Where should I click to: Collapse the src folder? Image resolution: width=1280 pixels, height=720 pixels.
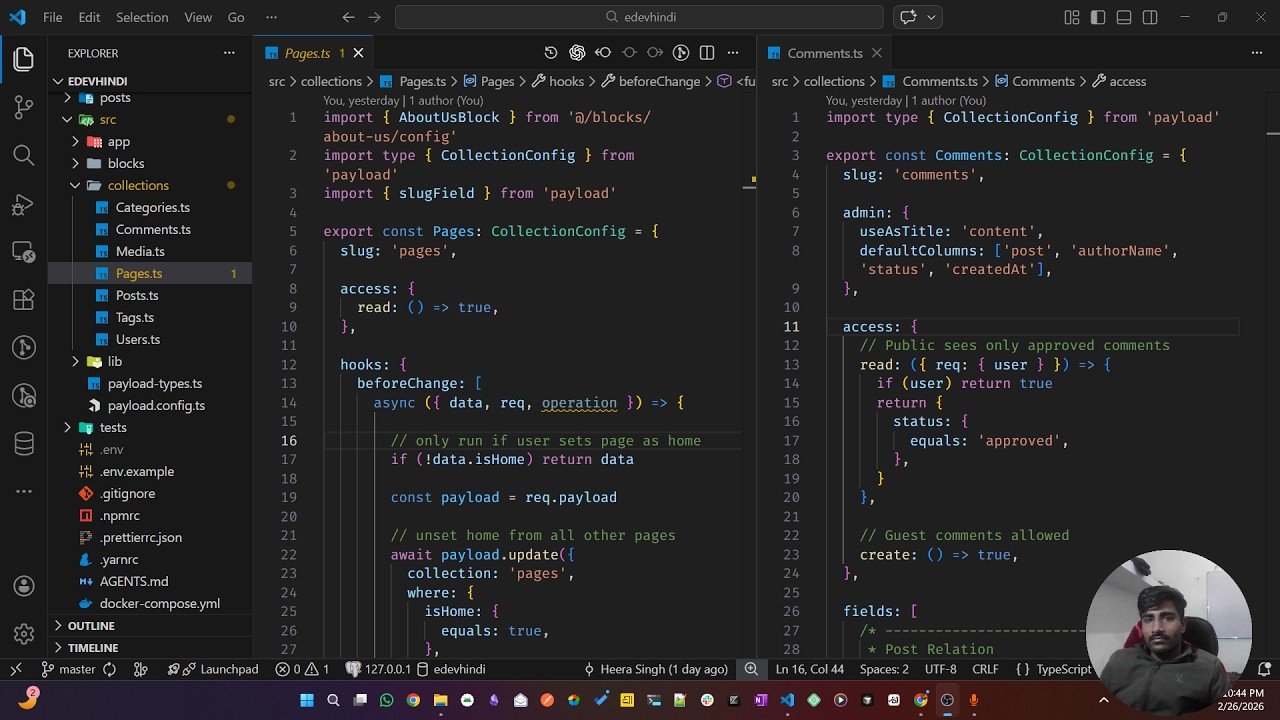[150, 119]
